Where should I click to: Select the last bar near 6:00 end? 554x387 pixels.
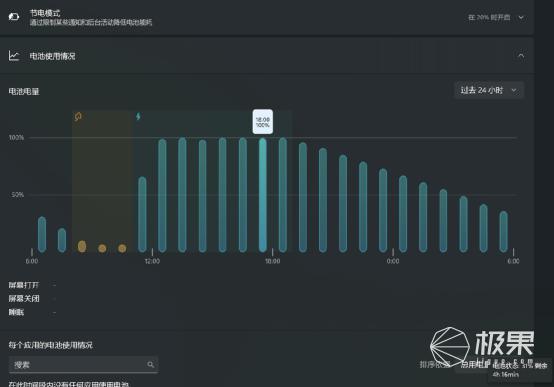(504, 231)
